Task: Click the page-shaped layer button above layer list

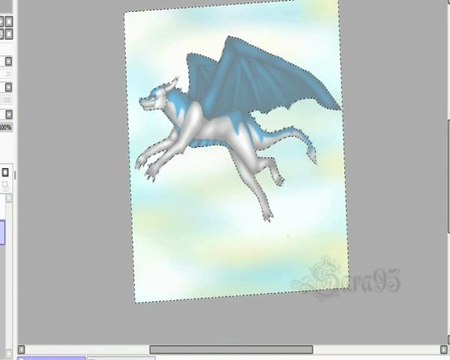Action: click(x=5, y=172)
